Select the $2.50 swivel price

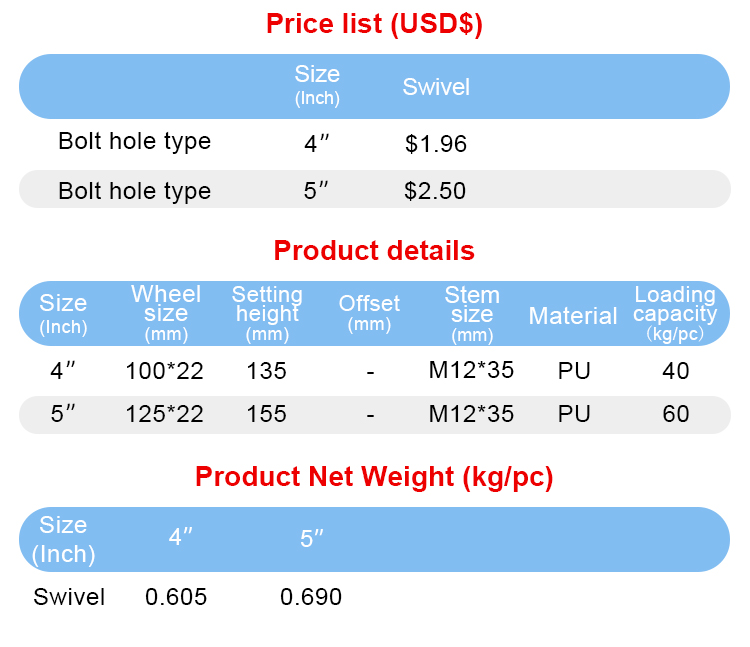(x=435, y=191)
